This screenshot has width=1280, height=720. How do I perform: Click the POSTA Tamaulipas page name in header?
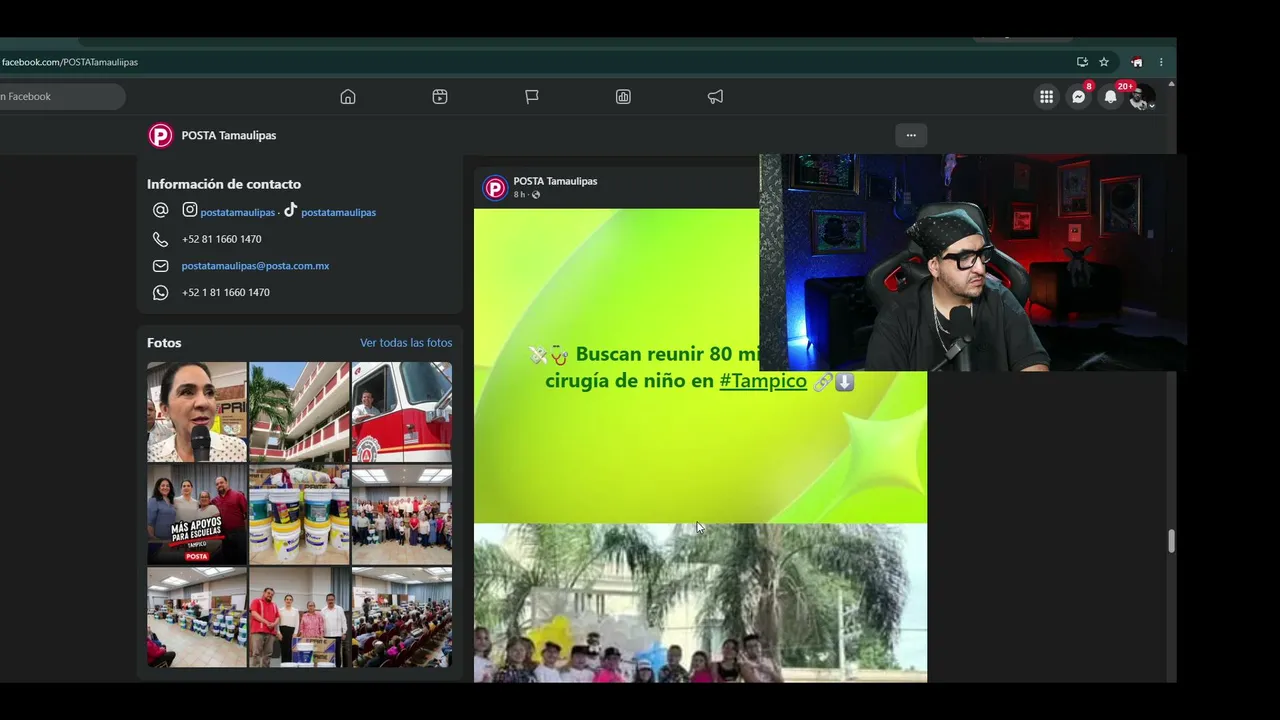229,135
